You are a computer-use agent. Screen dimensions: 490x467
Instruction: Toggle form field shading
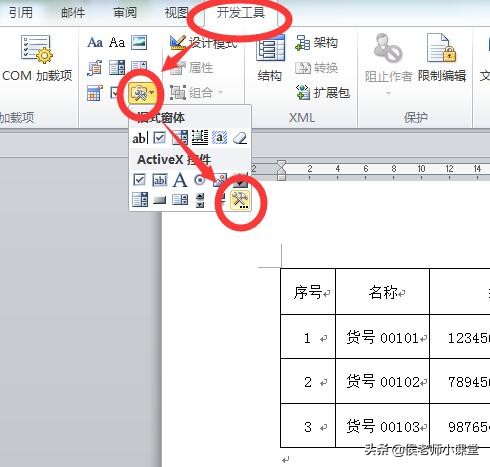pos(220,137)
